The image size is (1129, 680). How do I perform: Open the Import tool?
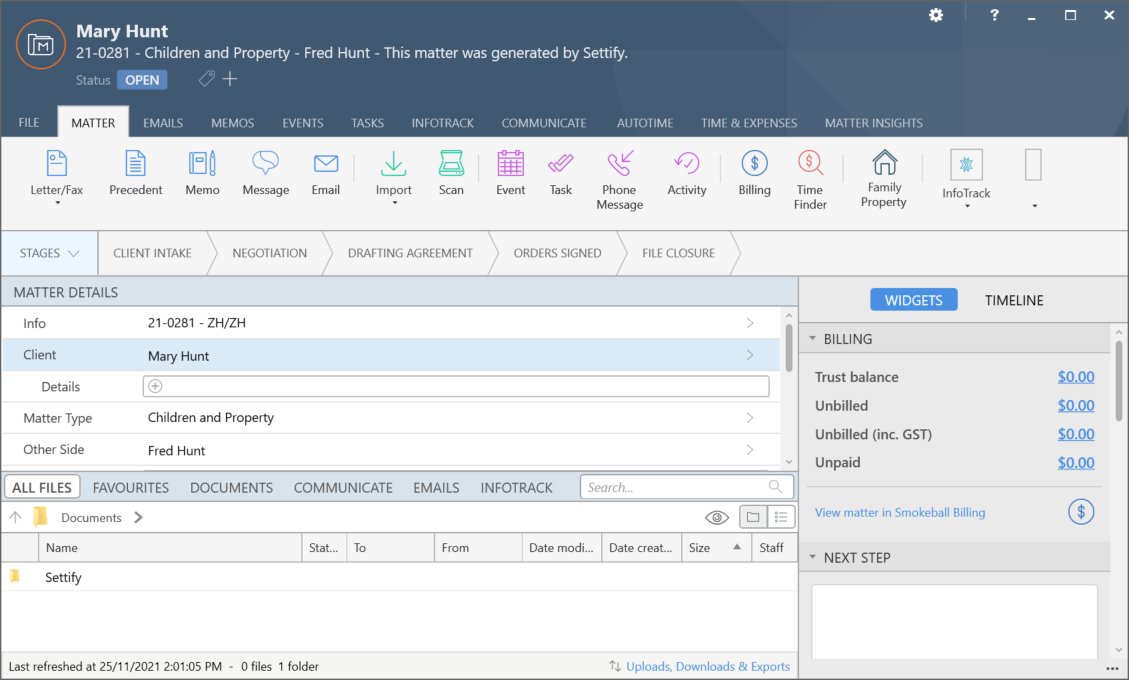[393, 176]
